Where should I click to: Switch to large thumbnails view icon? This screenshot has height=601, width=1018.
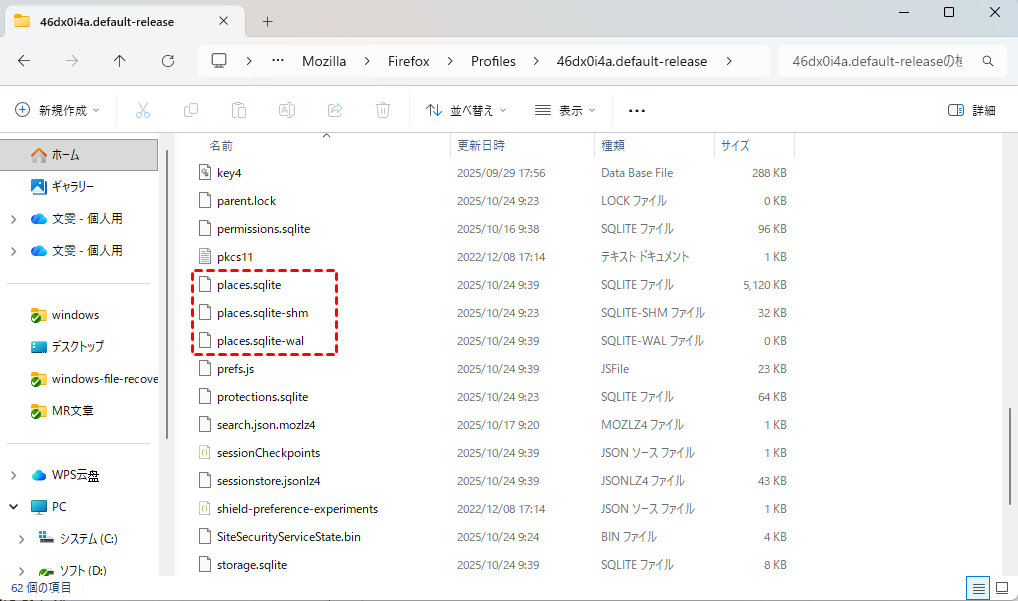[1001, 587]
